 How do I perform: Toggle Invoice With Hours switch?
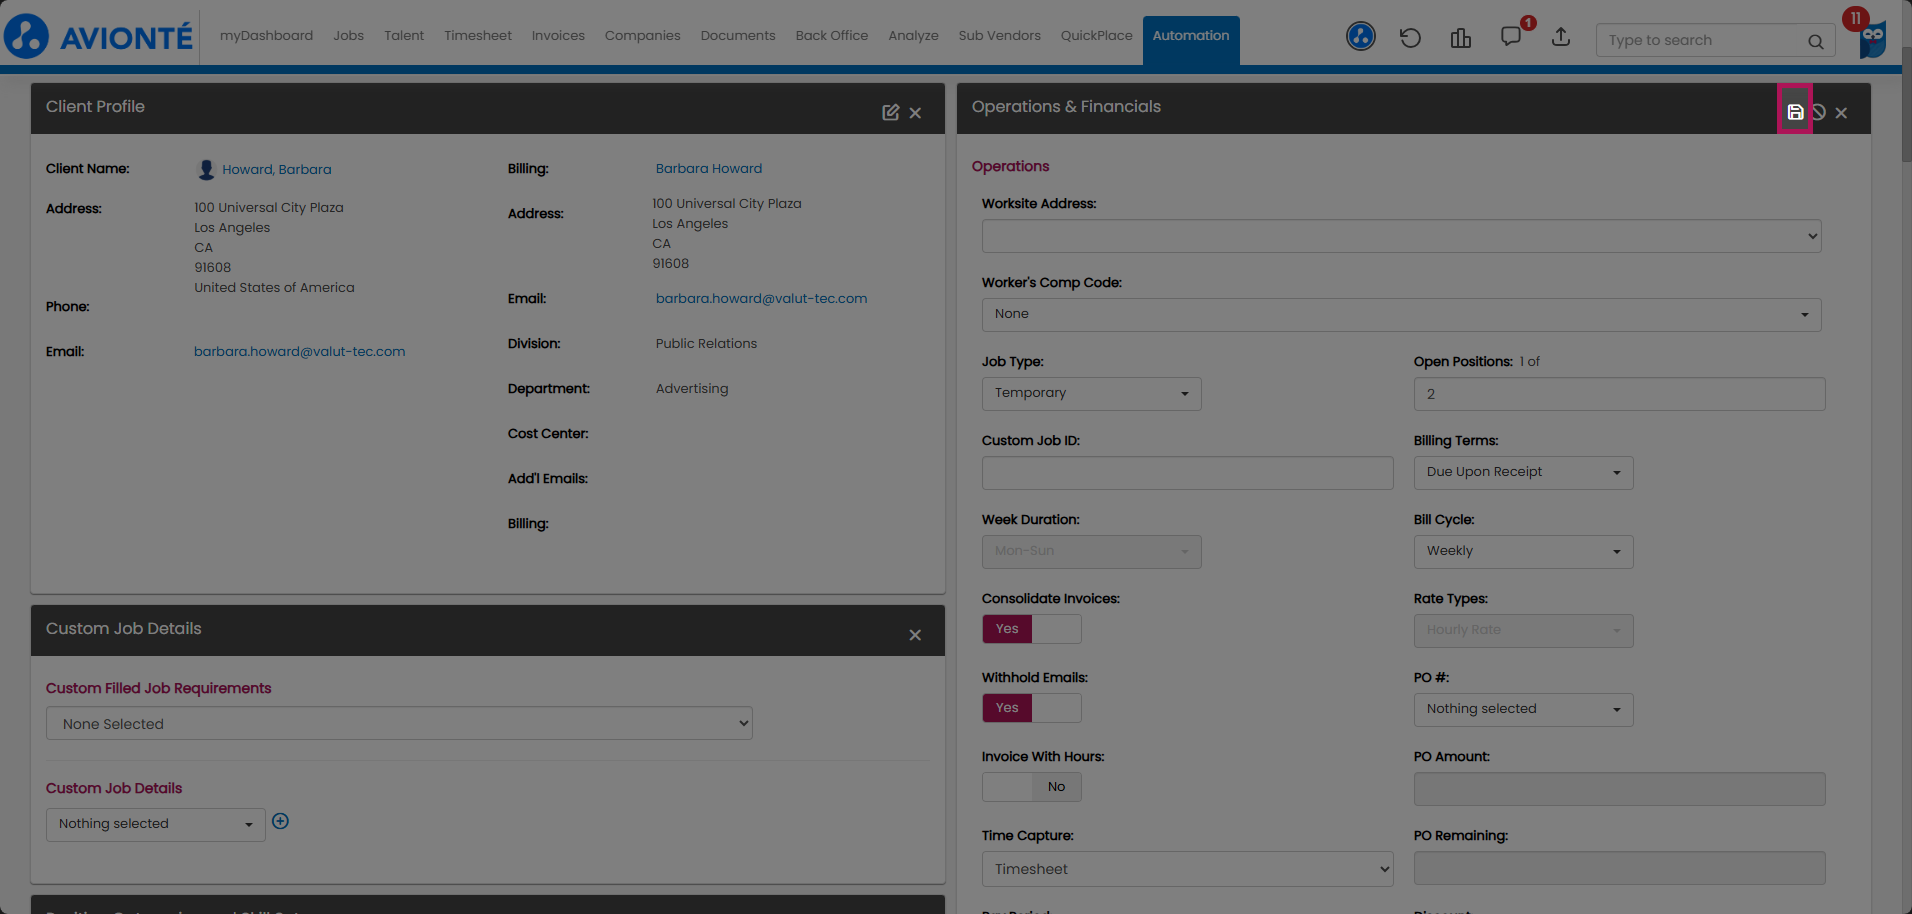(1031, 787)
